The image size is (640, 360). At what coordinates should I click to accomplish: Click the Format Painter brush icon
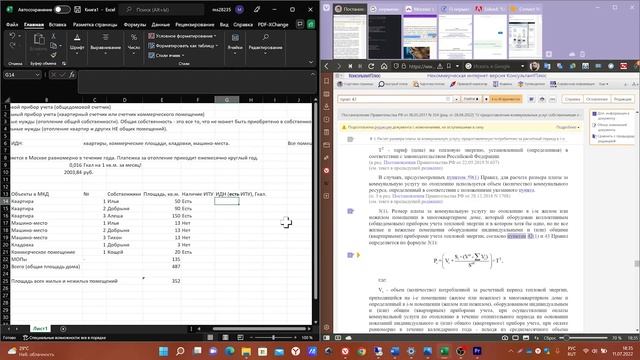coord(53,55)
